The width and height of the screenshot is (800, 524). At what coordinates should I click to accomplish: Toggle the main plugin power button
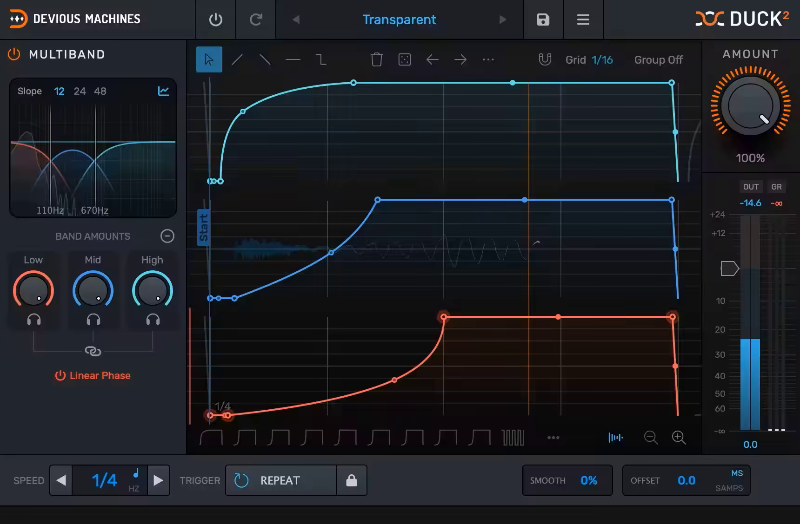click(x=216, y=20)
